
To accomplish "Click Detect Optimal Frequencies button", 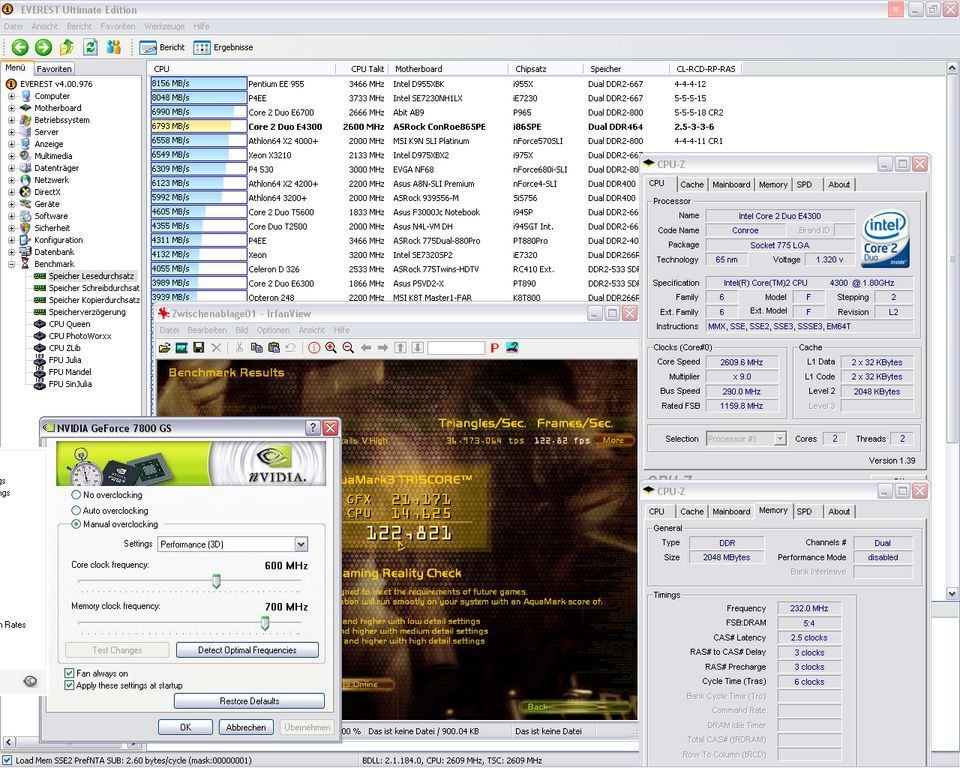I will pyautogui.click(x=247, y=650).
